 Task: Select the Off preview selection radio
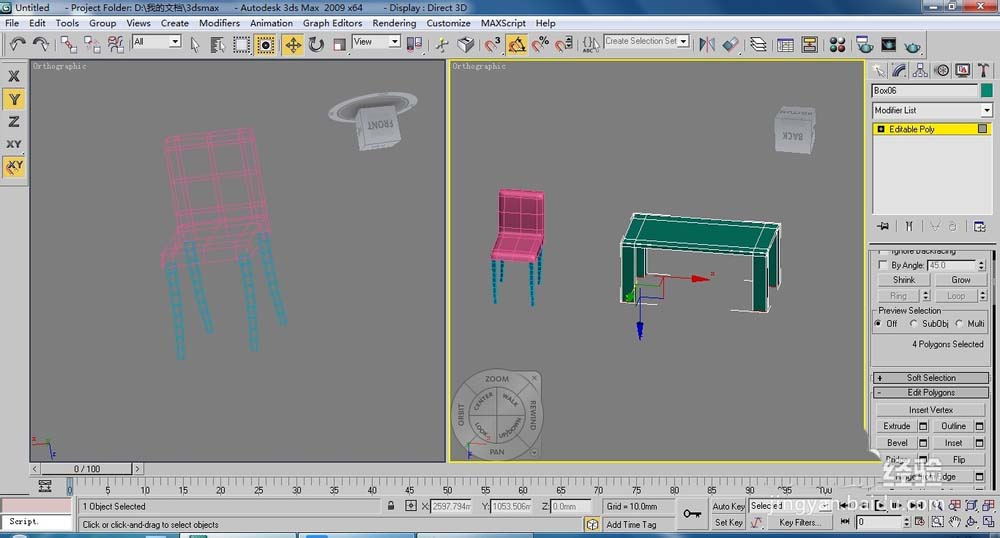pyautogui.click(x=879, y=323)
